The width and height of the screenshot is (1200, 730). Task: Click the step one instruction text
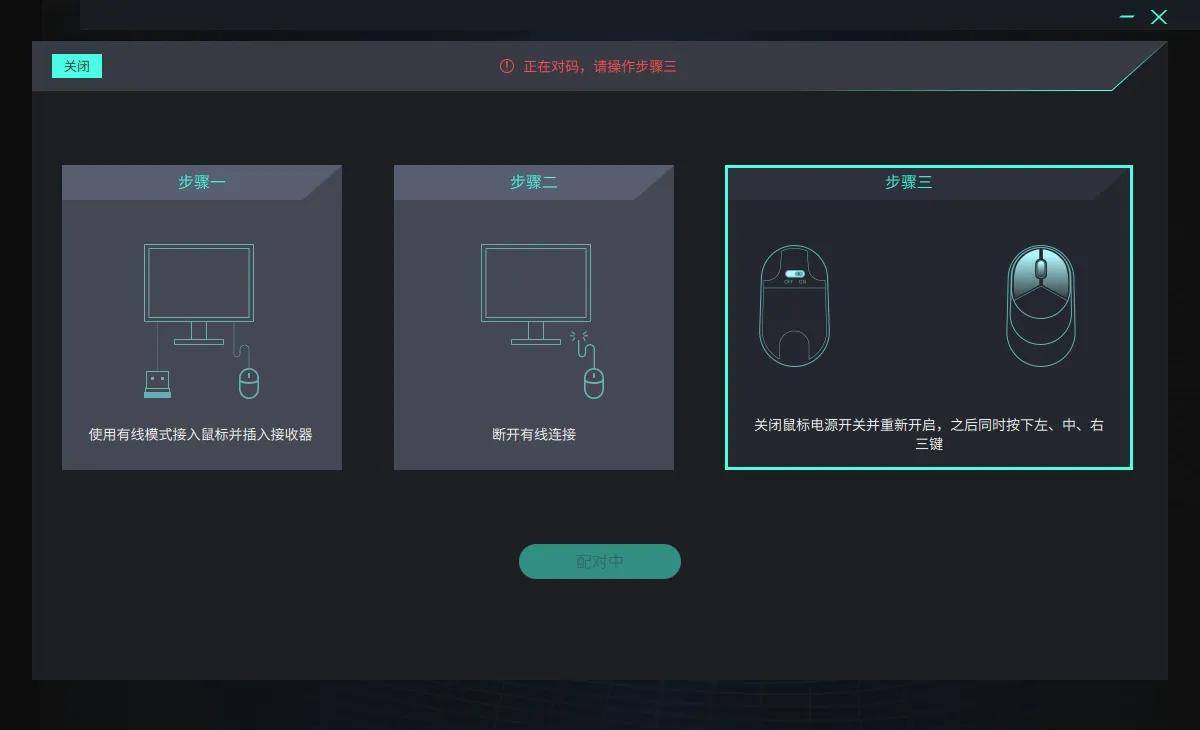point(201,435)
